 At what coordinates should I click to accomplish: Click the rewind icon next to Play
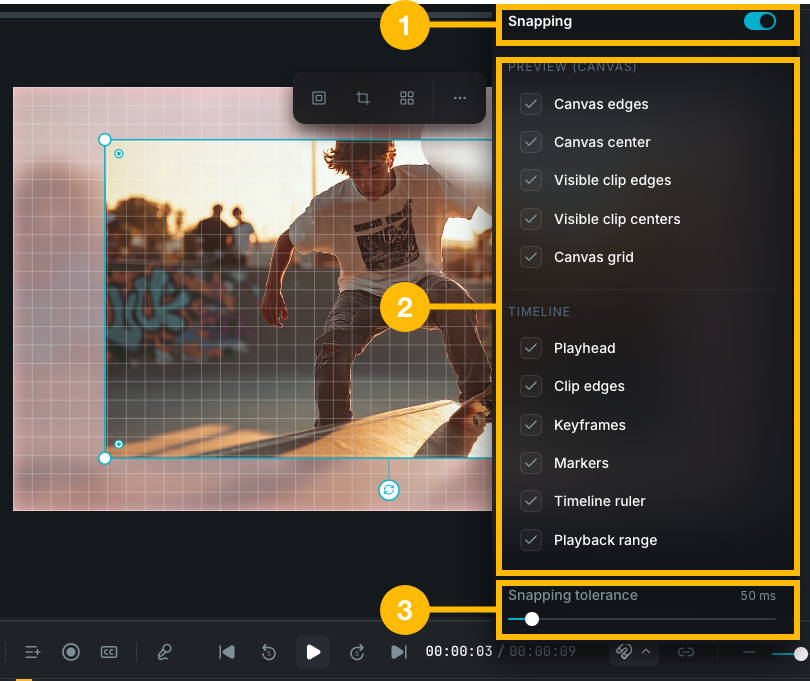pos(268,652)
